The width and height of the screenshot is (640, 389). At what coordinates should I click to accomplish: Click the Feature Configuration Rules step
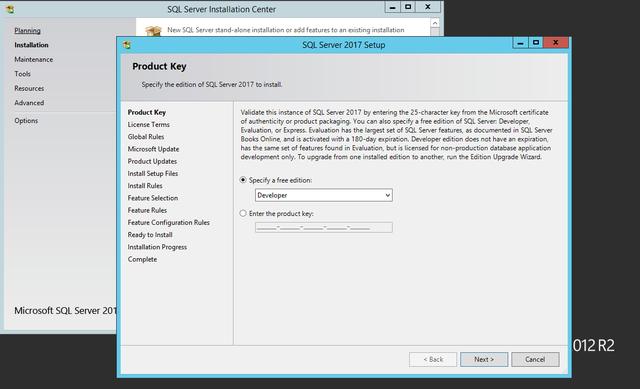pos(169,222)
